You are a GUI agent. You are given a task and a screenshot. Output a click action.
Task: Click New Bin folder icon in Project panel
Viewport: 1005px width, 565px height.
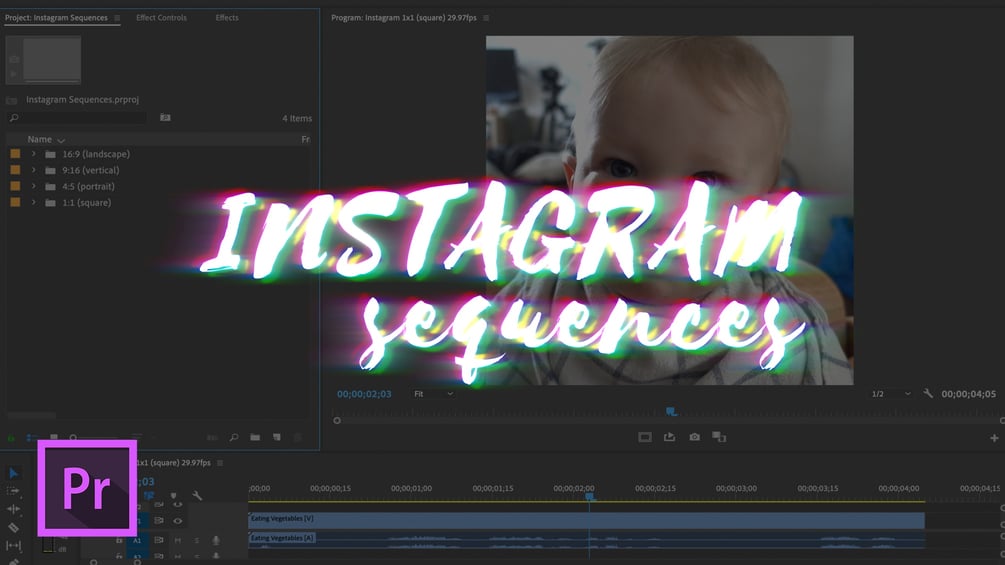[255, 438]
